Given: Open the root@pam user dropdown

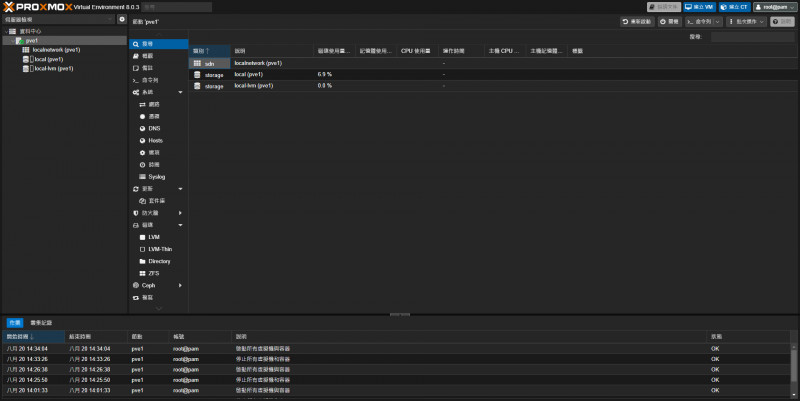Looking at the screenshot, I should [774, 7].
